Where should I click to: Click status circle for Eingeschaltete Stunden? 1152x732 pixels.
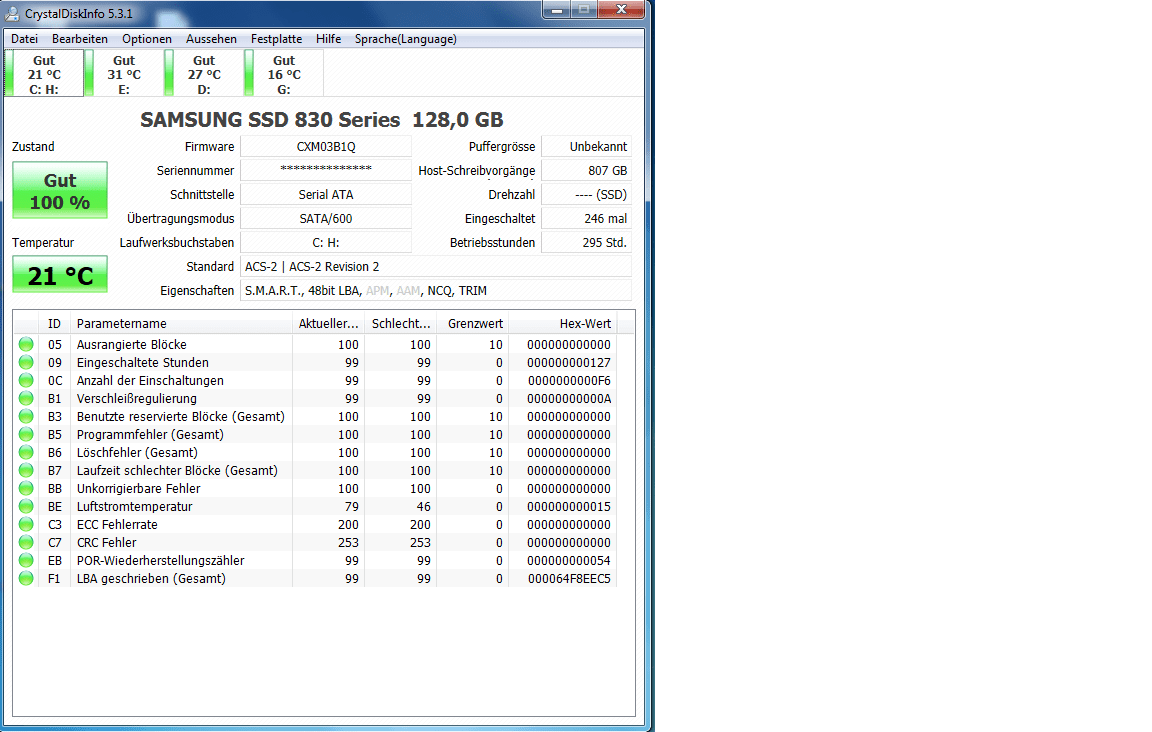(26, 362)
